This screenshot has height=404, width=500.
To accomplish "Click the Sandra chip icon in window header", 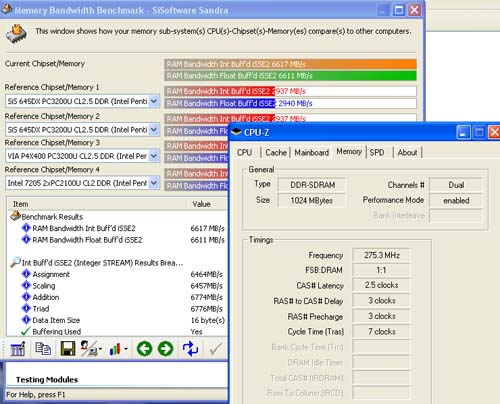I will [17, 33].
